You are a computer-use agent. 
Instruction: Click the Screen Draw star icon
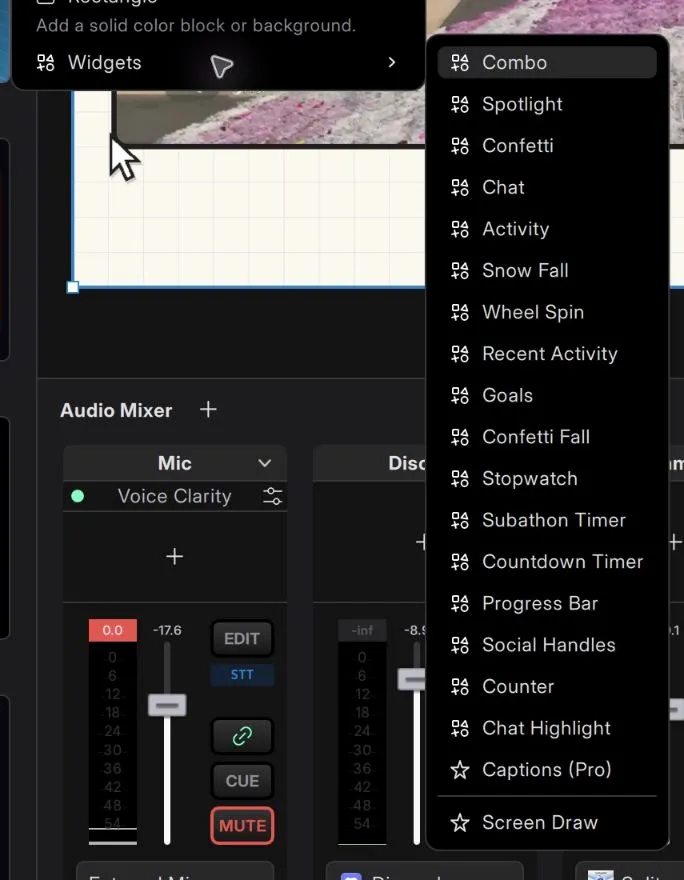click(460, 822)
